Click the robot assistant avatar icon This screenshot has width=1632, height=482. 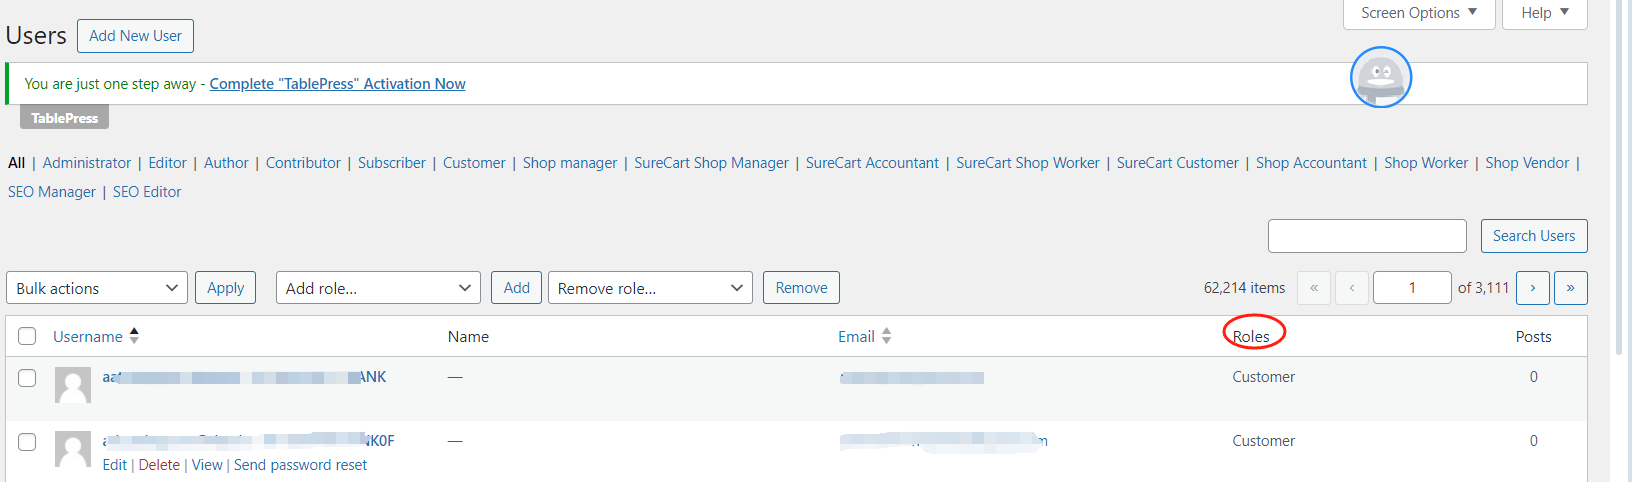pyautogui.click(x=1380, y=77)
